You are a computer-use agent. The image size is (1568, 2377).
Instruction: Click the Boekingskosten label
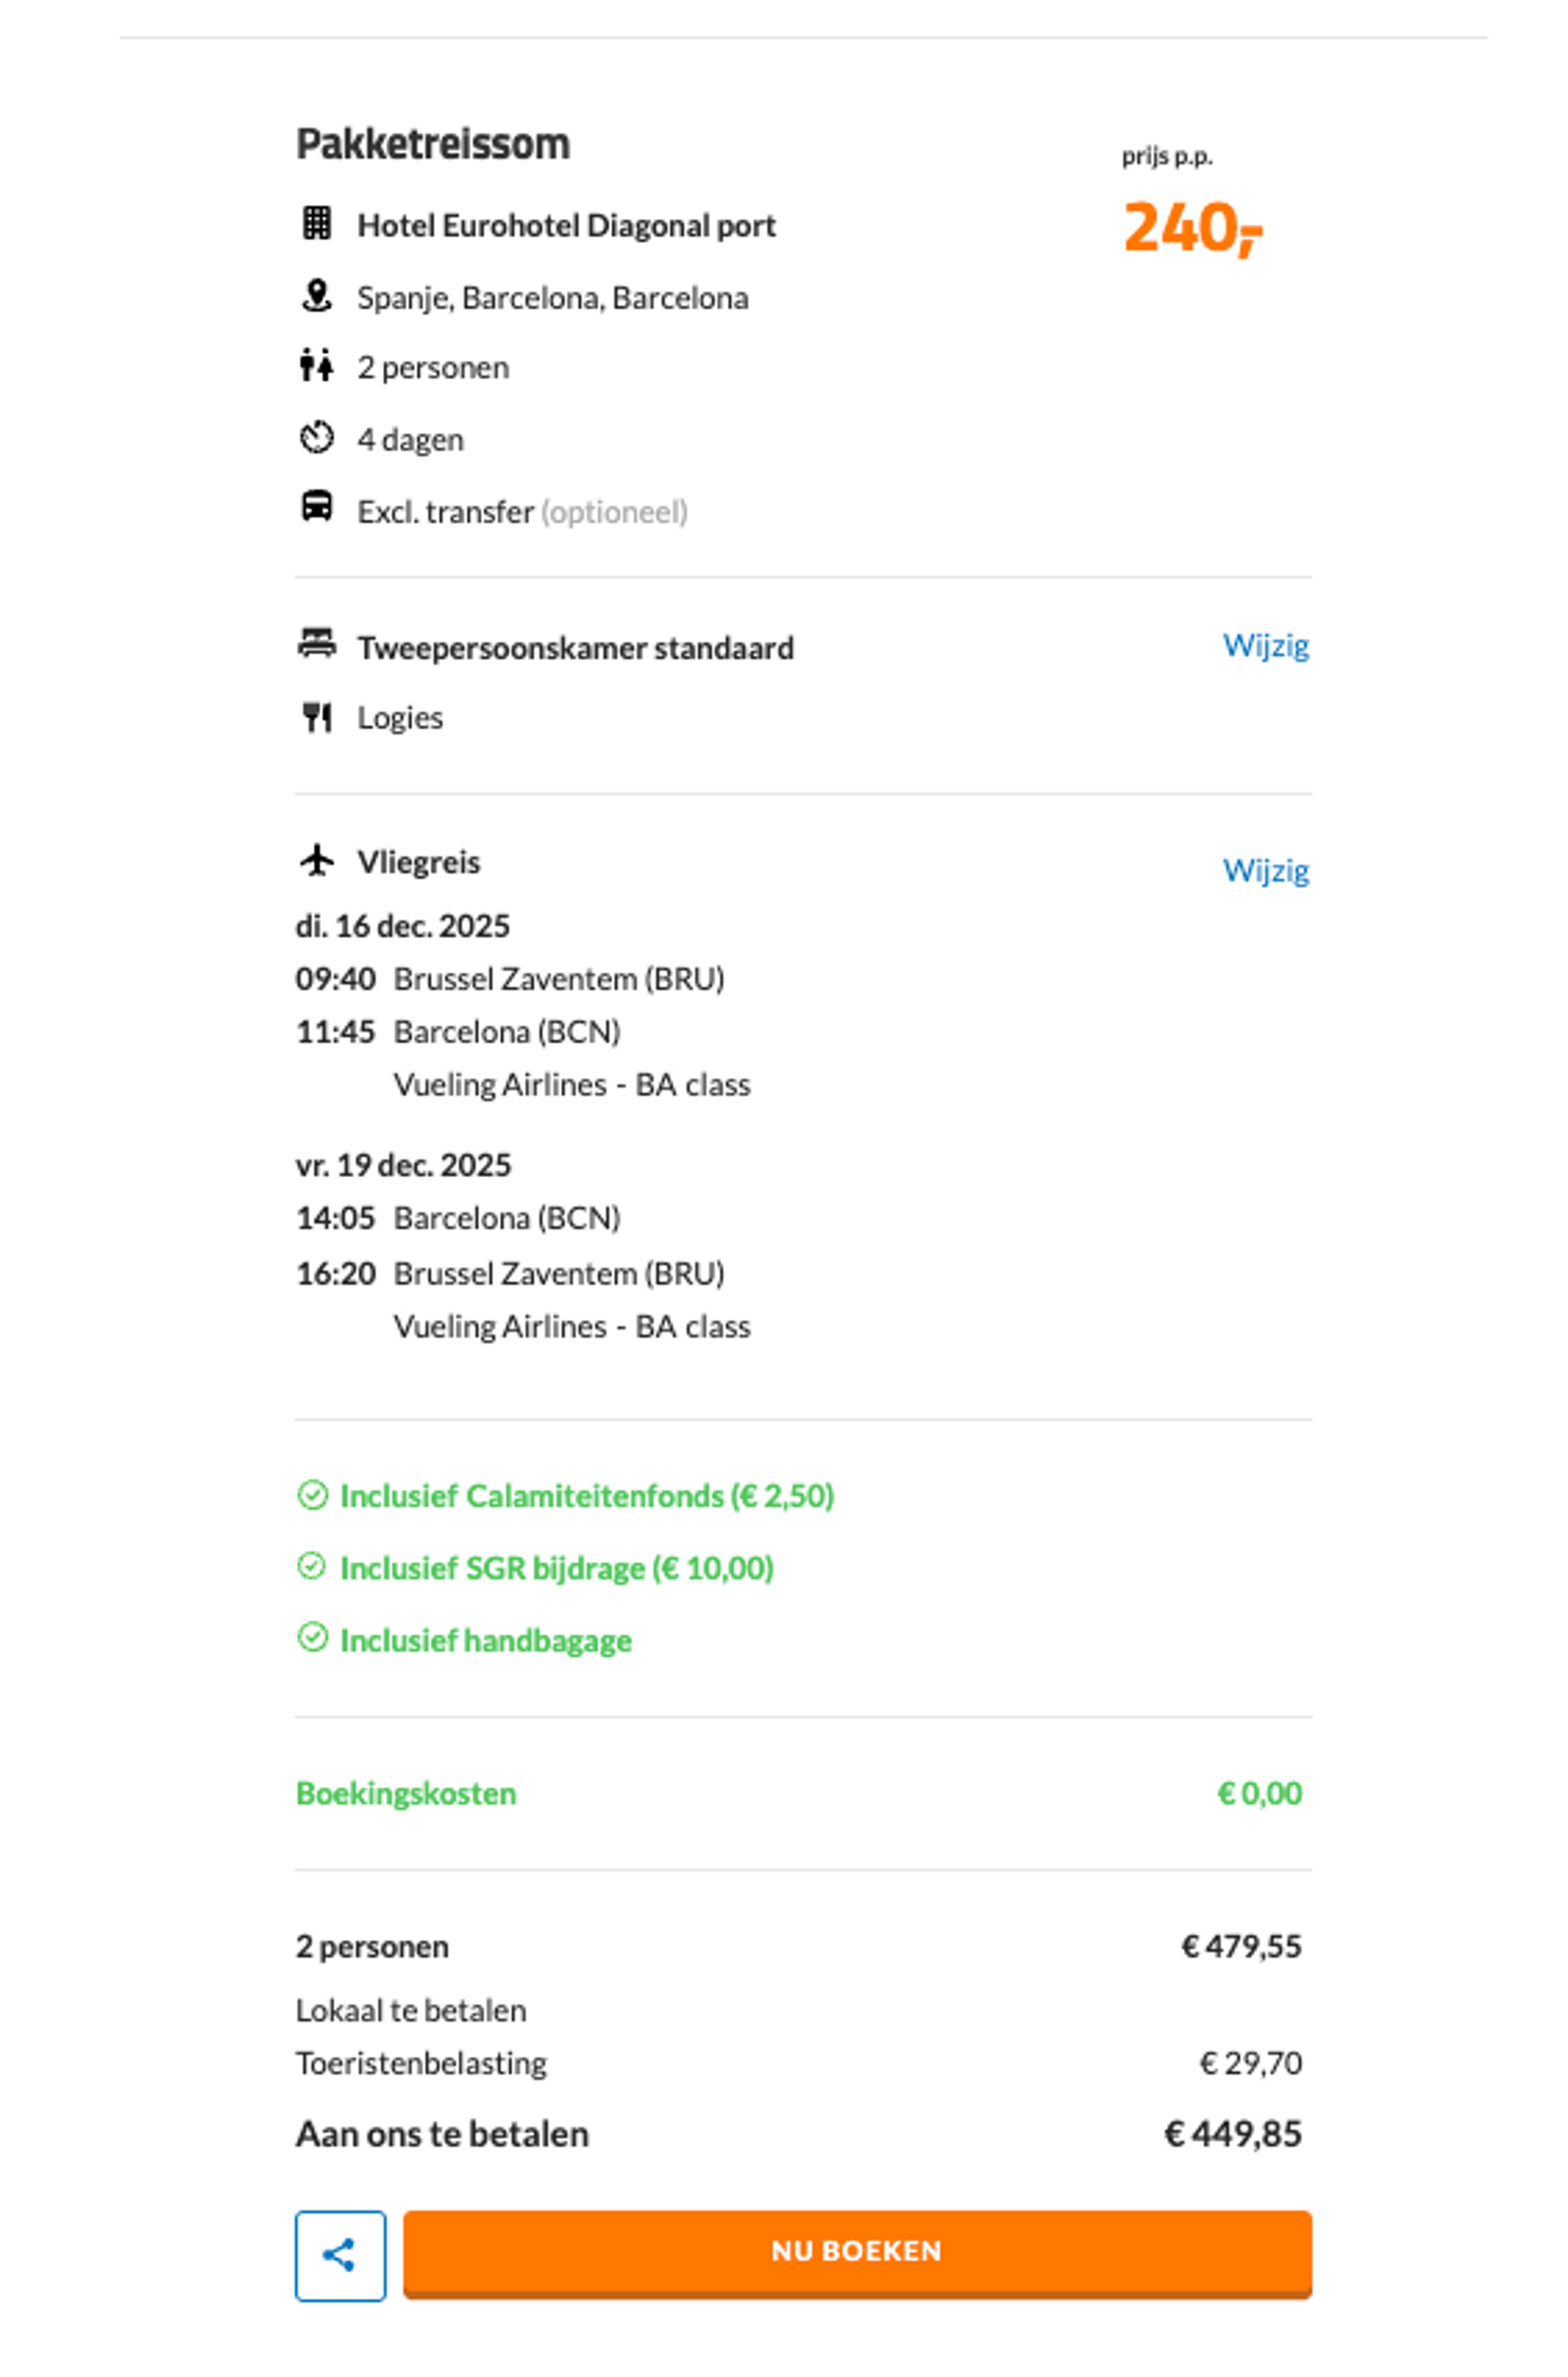coord(406,1793)
